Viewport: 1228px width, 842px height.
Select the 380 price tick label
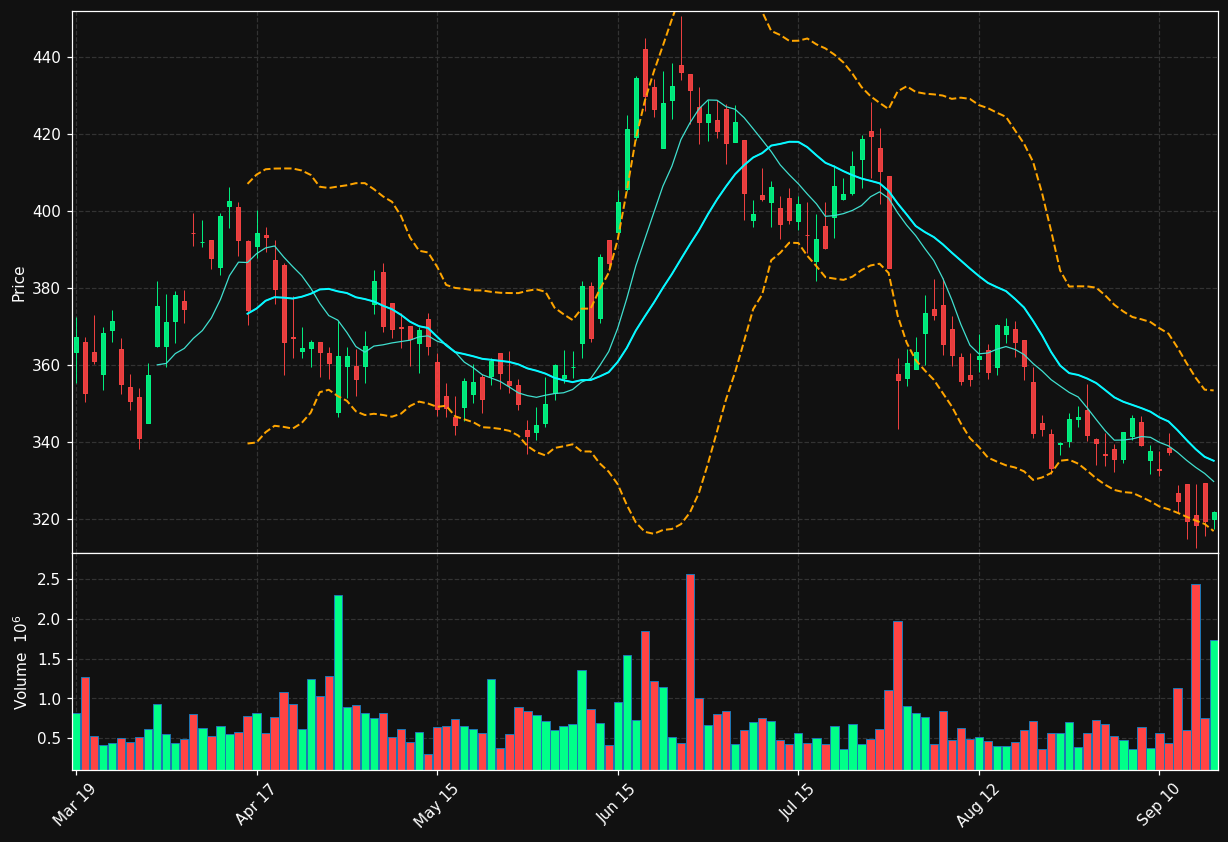[46, 289]
